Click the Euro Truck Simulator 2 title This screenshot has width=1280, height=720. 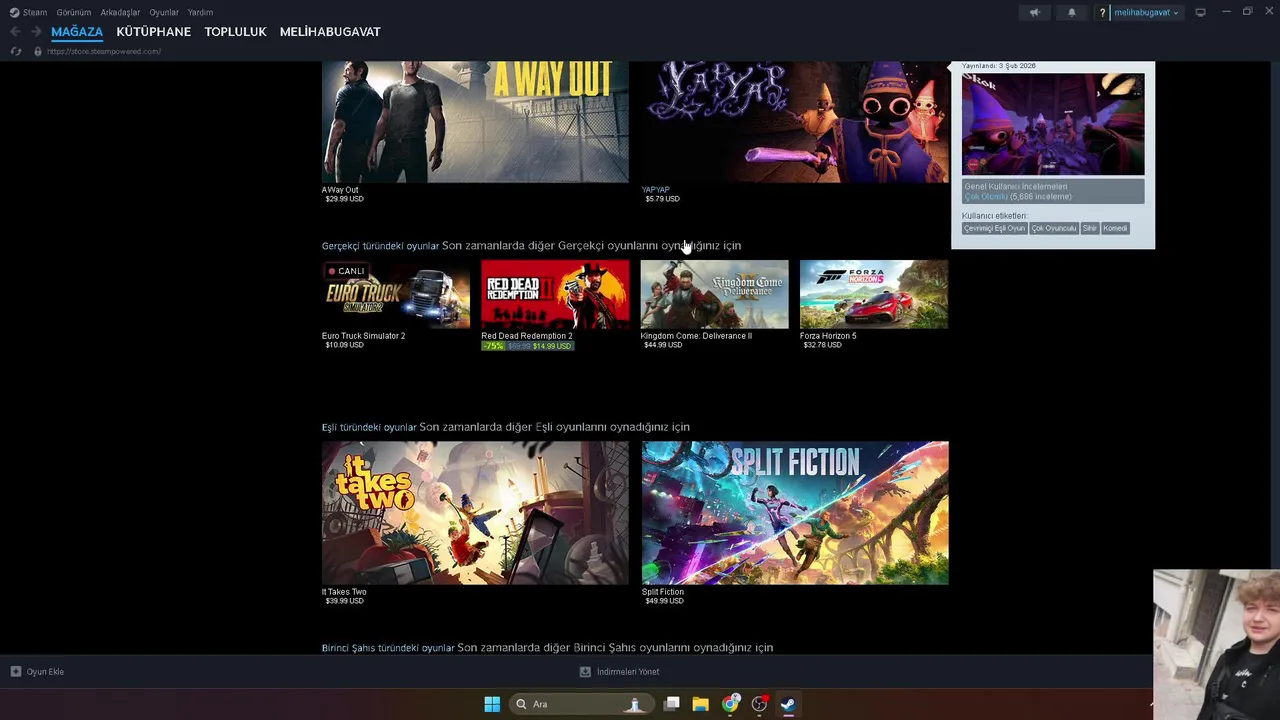coord(363,336)
